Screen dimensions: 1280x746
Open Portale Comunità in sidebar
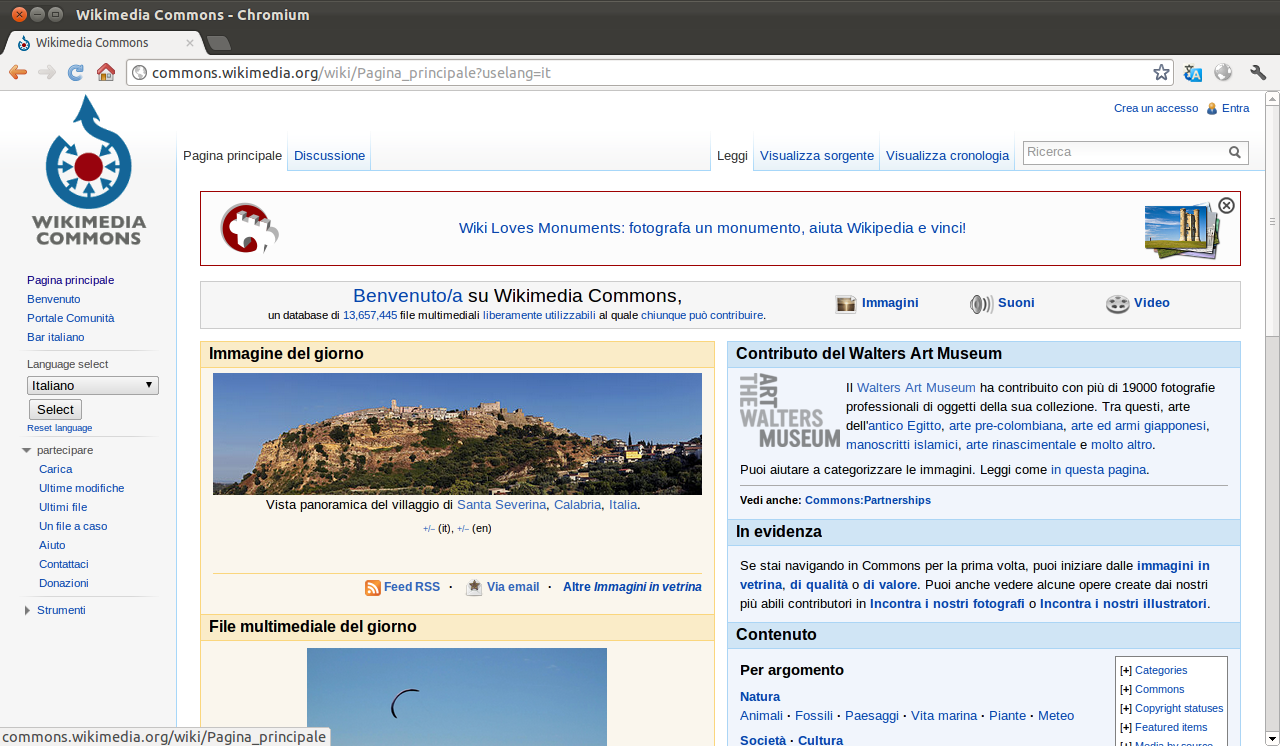tap(70, 318)
